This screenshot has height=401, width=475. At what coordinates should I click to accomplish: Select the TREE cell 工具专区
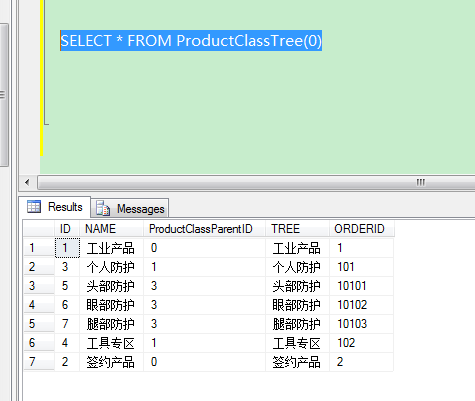(x=297, y=343)
